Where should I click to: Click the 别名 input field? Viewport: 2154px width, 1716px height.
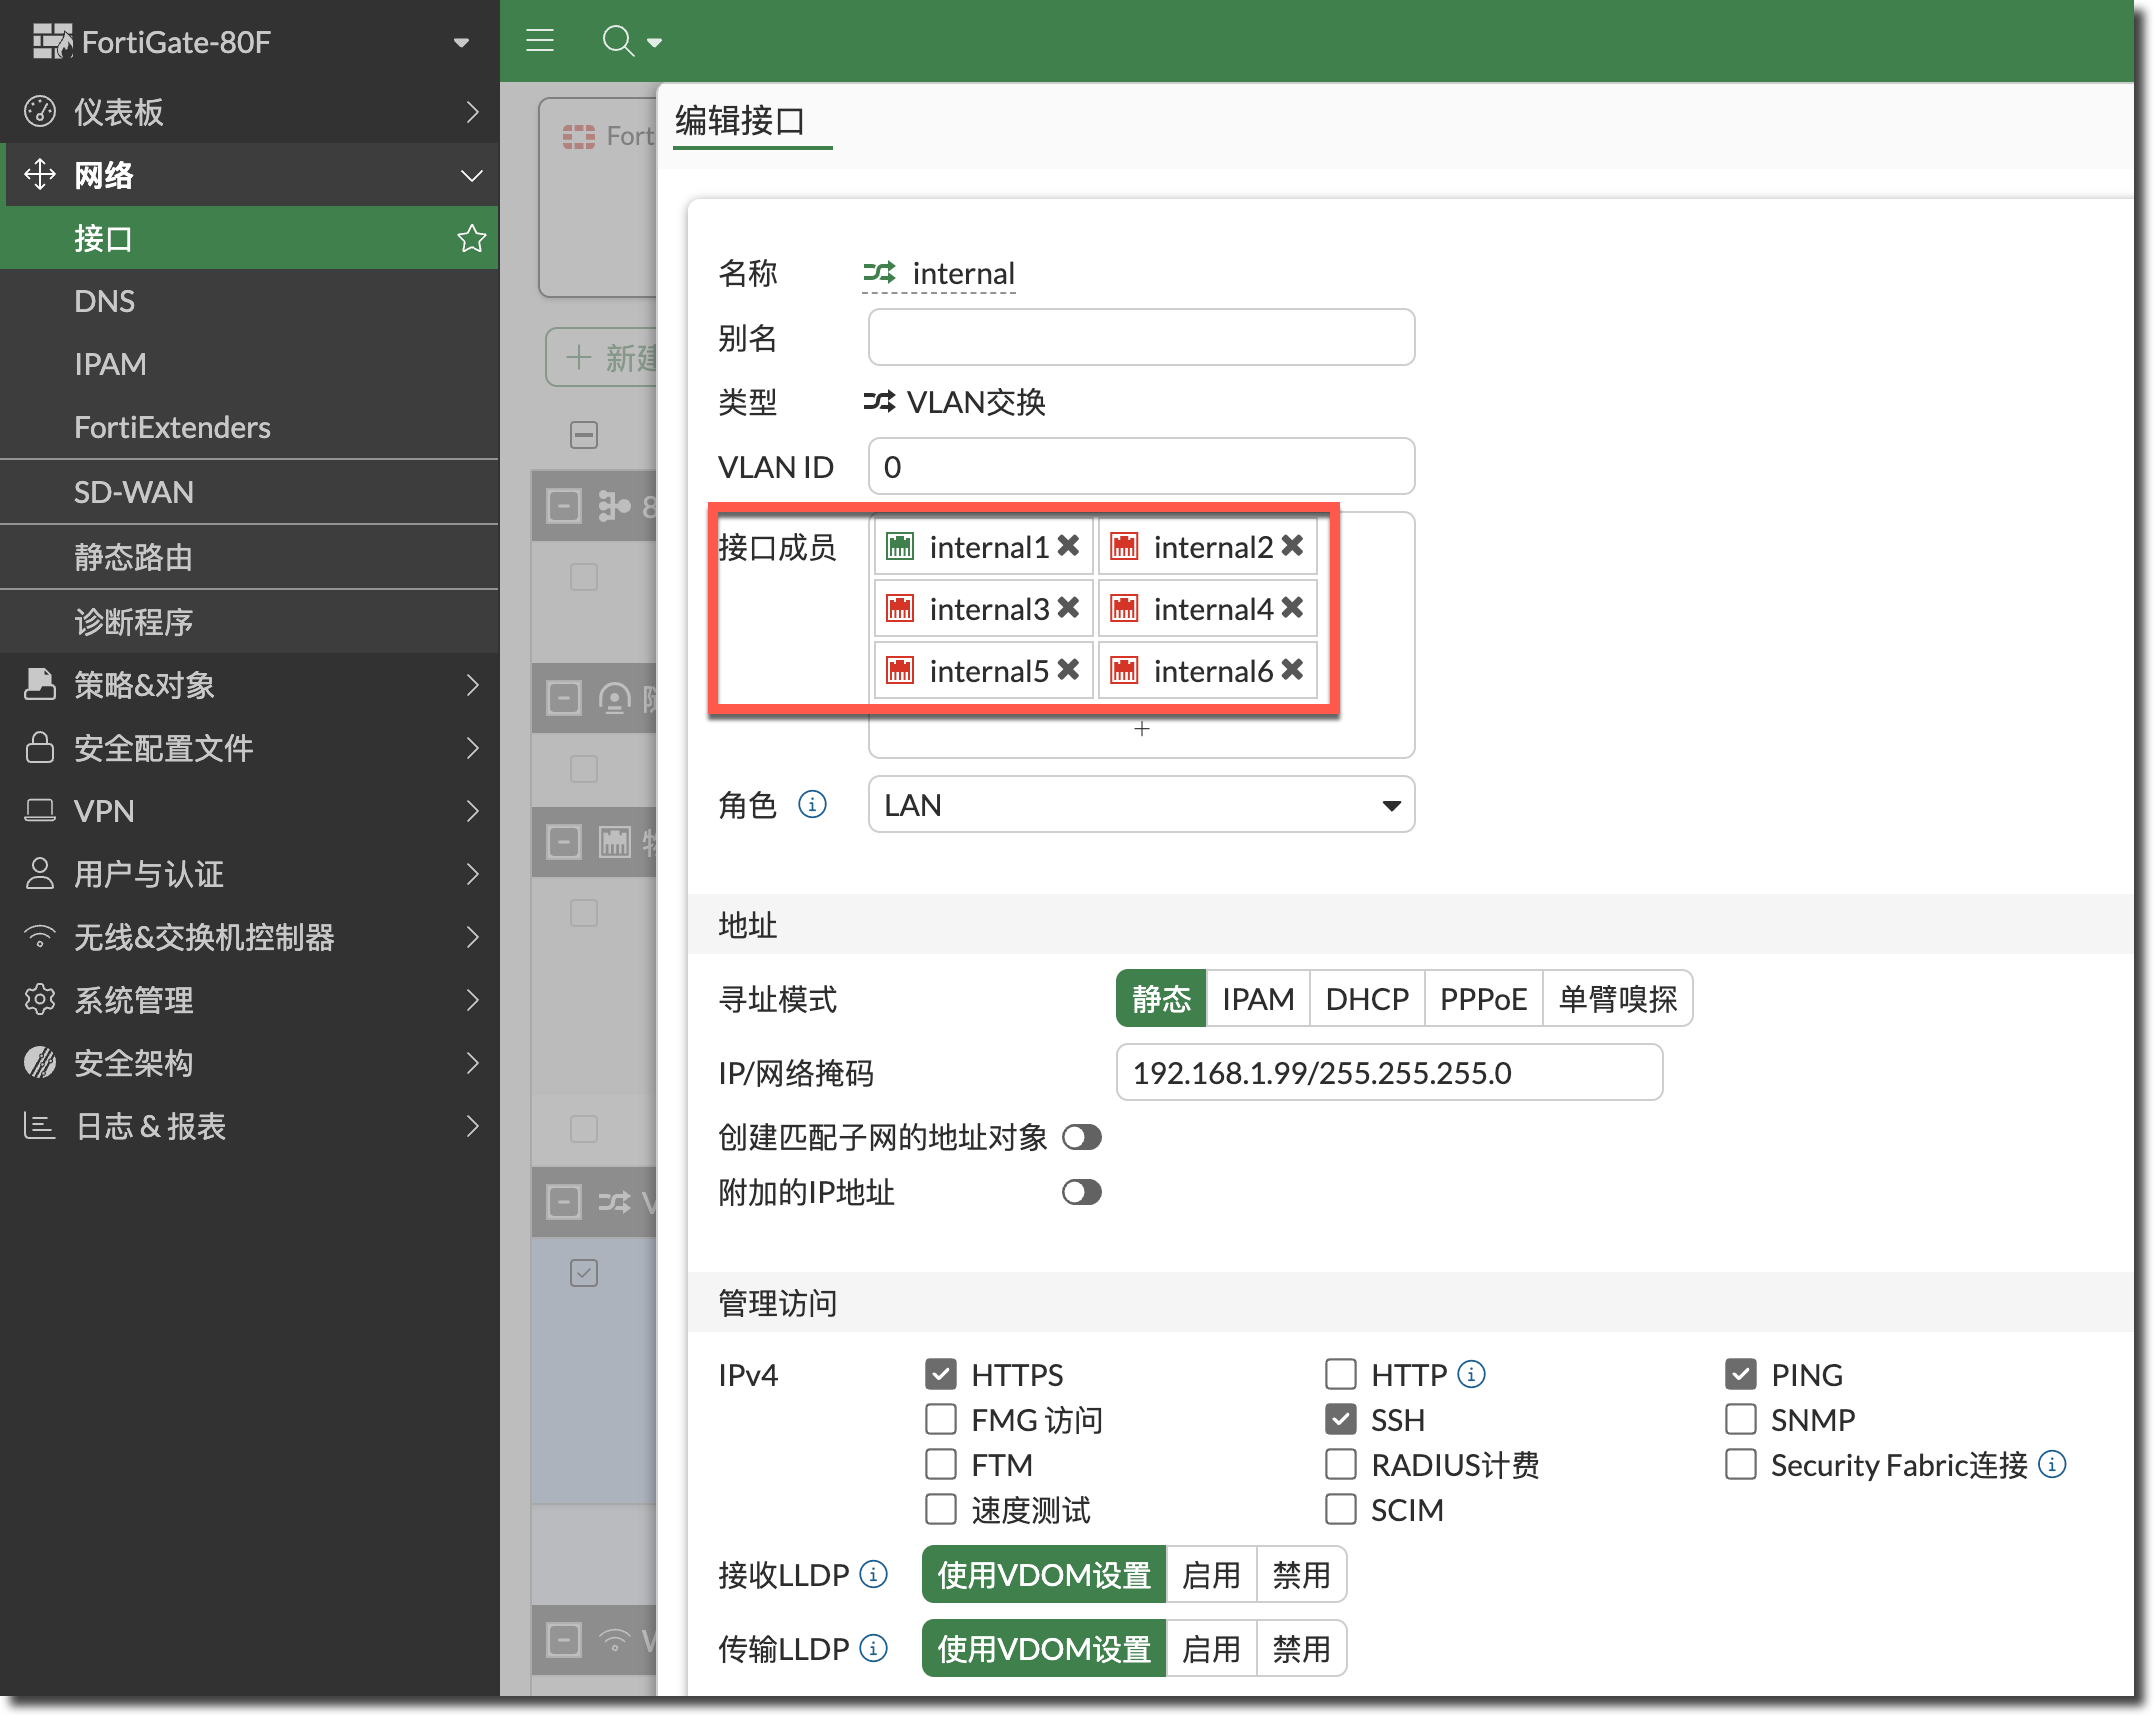[x=1141, y=337]
